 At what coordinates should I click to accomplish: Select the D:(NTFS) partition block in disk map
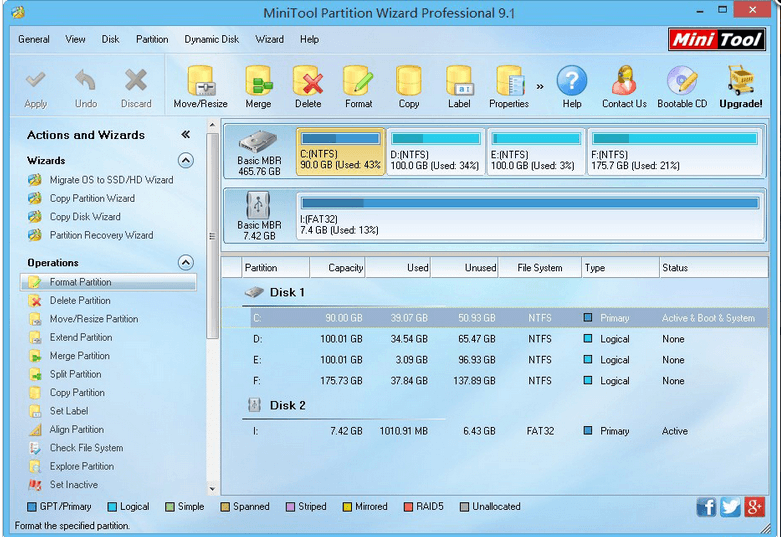[435, 153]
